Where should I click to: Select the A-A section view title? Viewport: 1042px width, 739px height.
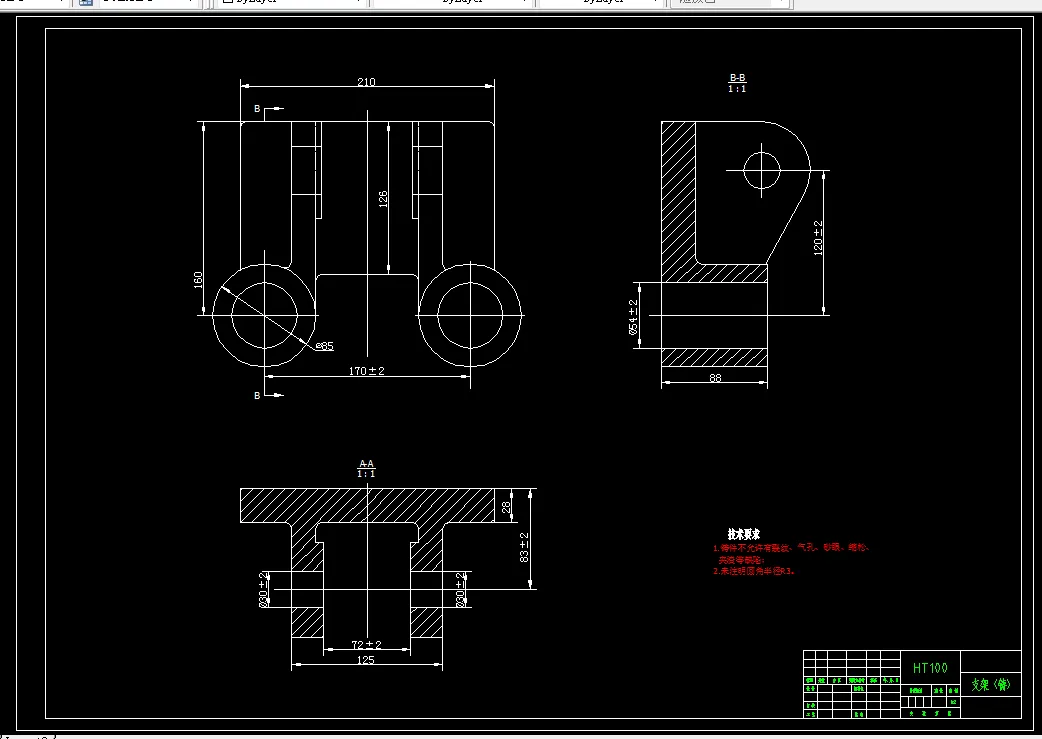click(x=366, y=463)
